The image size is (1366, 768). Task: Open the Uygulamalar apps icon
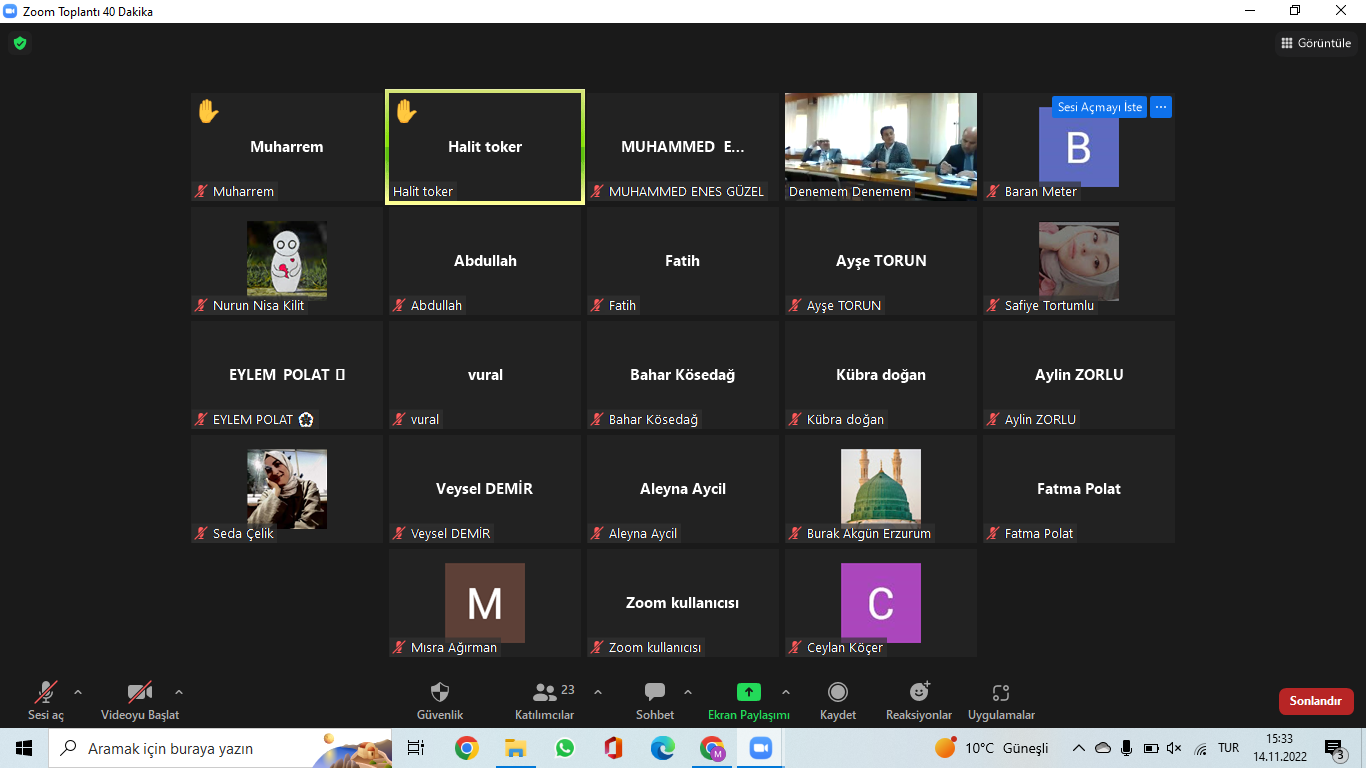pyautogui.click(x=1001, y=693)
